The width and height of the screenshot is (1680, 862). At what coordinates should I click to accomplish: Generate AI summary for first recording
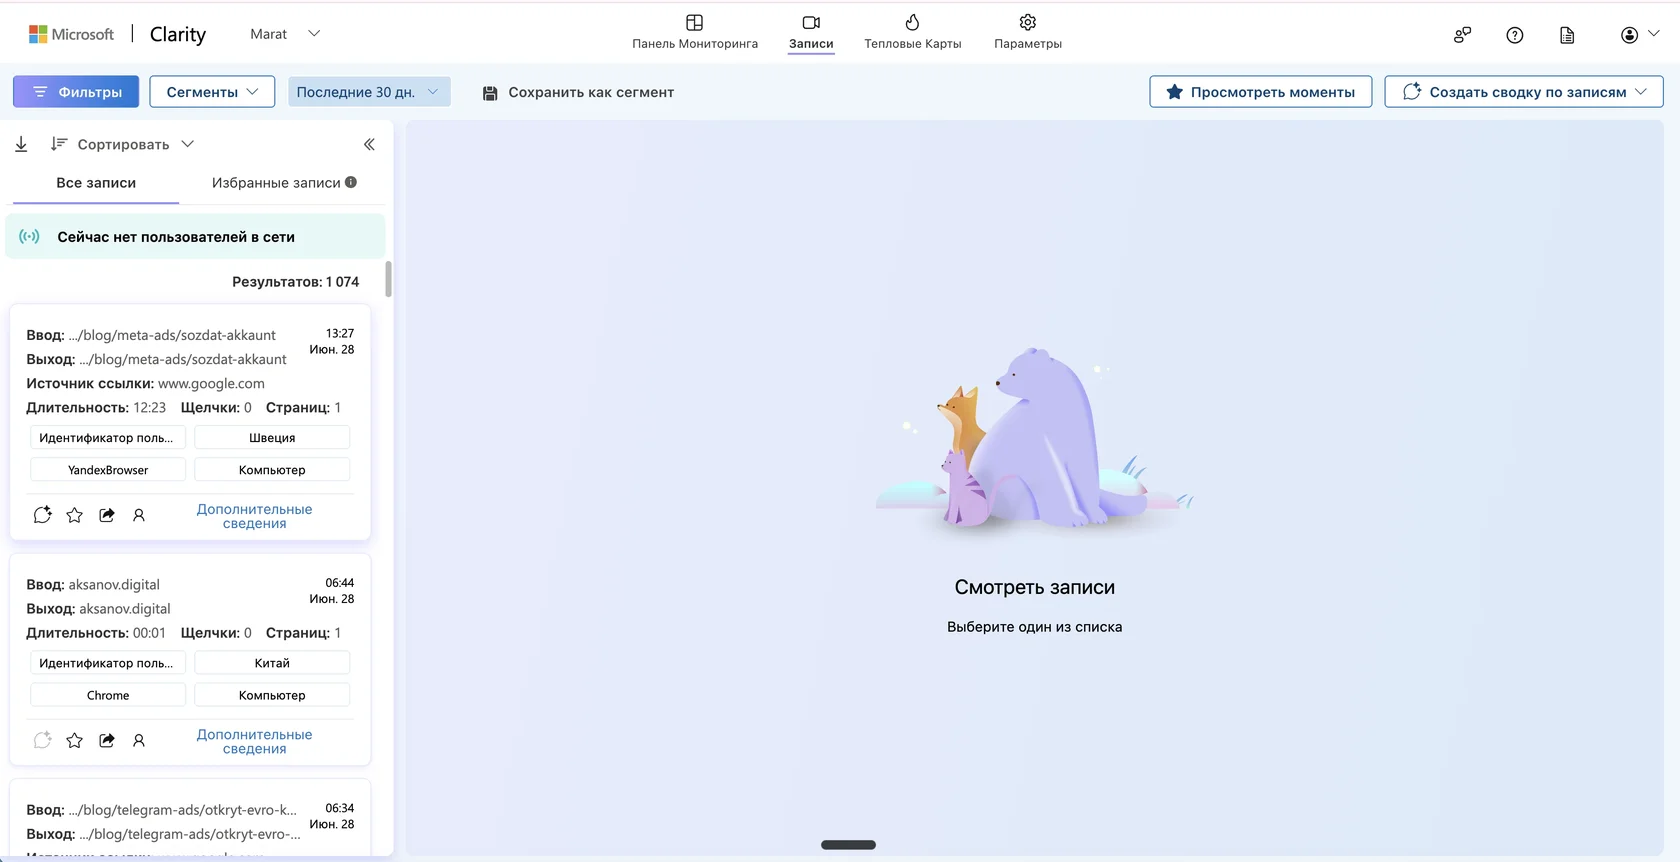pyautogui.click(x=42, y=515)
